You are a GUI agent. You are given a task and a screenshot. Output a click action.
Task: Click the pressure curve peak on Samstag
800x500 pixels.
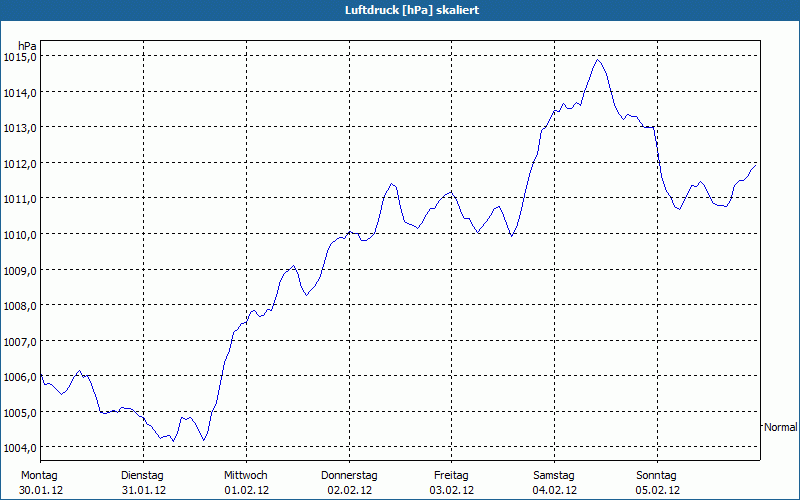point(598,60)
